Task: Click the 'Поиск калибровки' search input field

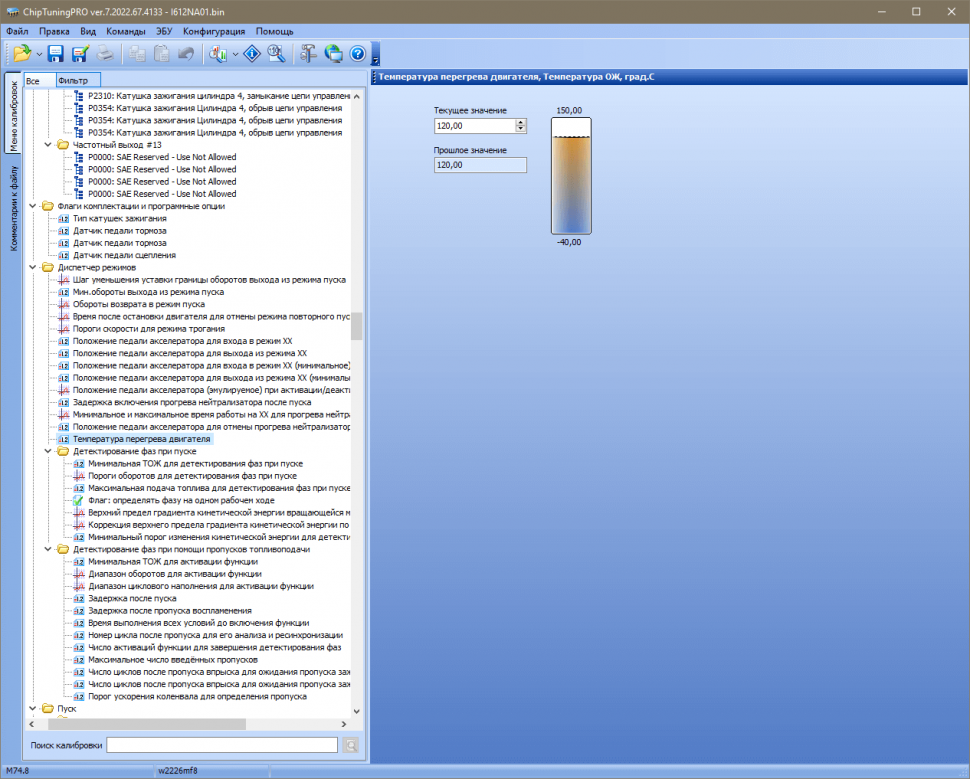Action: click(x=222, y=745)
